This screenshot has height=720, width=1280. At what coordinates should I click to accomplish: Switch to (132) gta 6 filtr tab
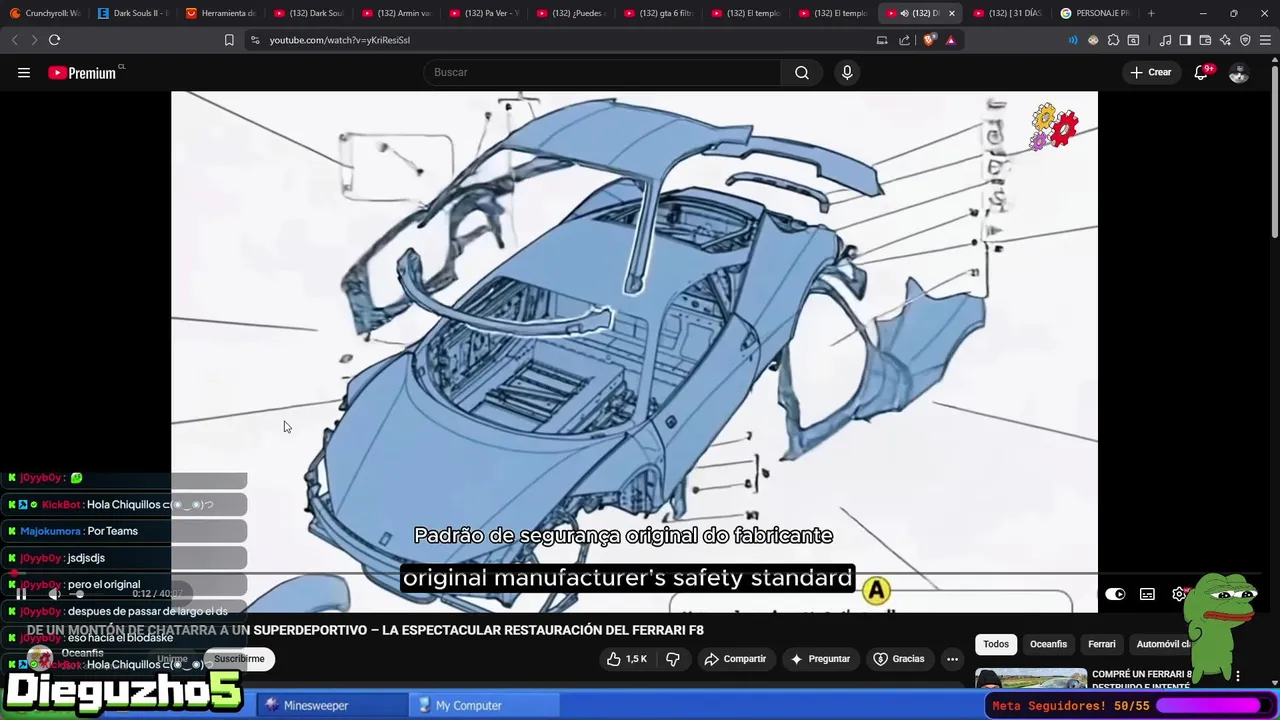pyautogui.click(x=660, y=13)
